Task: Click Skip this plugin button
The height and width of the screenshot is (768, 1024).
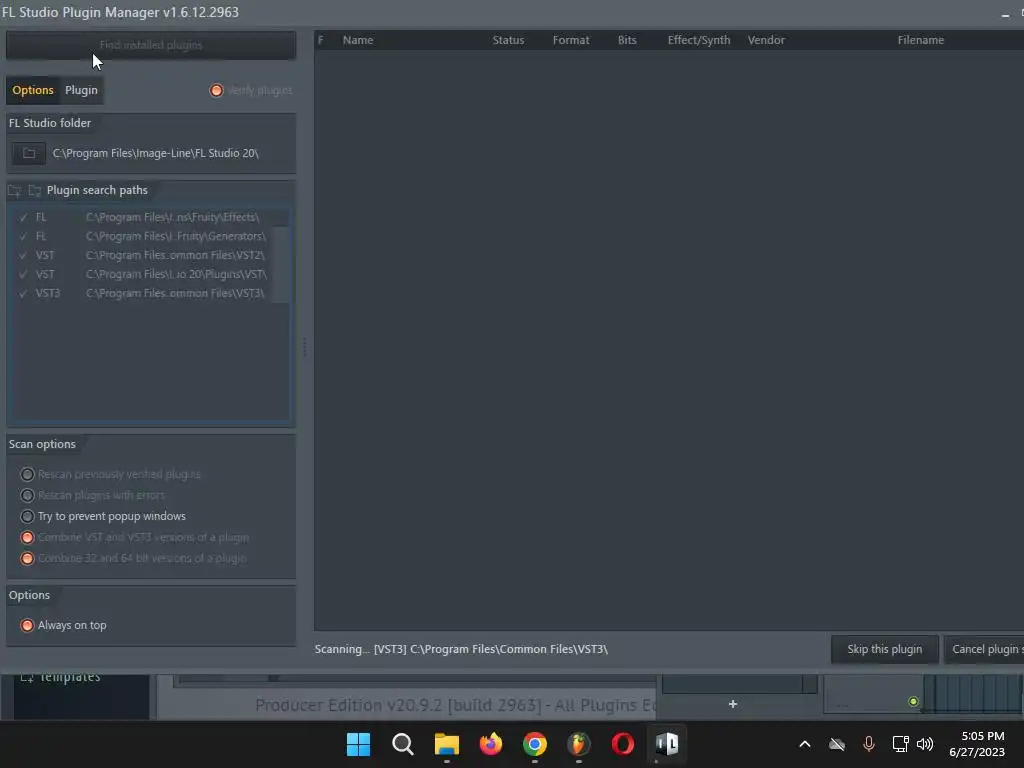Action: [x=884, y=649]
